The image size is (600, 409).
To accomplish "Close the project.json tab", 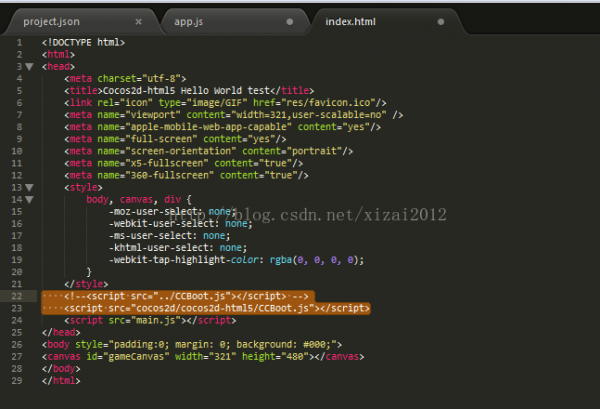I will click(139, 22).
